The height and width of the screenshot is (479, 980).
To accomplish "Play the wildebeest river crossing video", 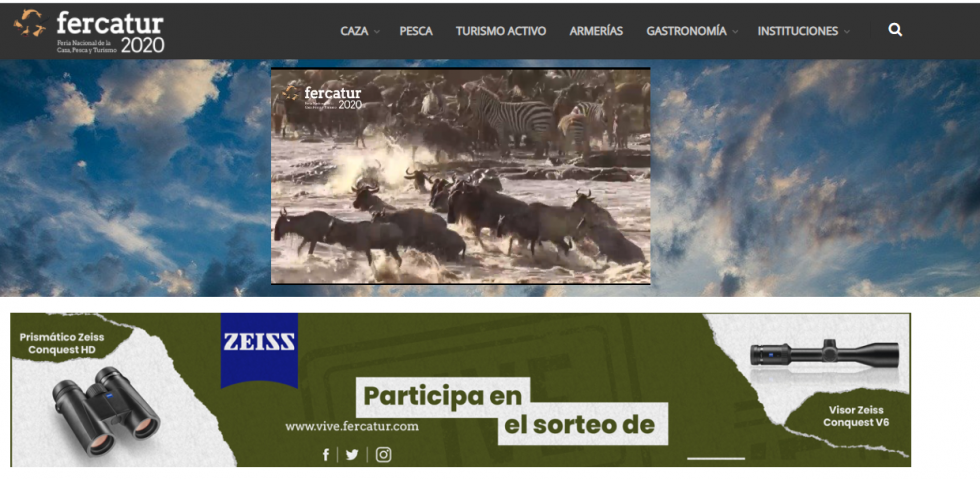I will click(x=461, y=176).
